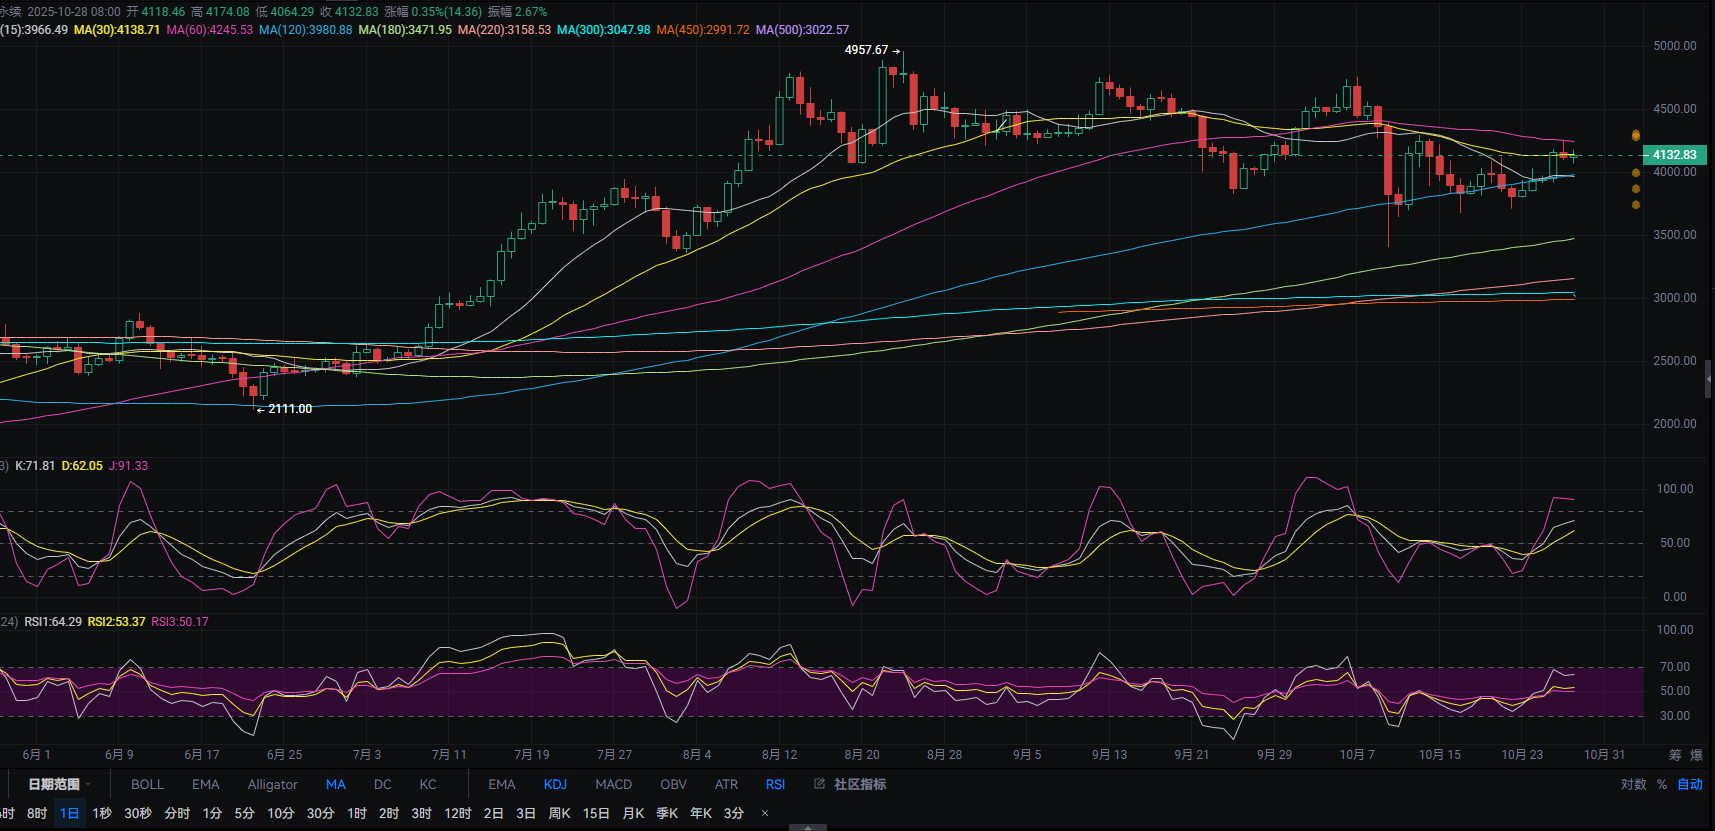
Task: Click the 筹 chip distribution icon
Action: (x=1675, y=755)
